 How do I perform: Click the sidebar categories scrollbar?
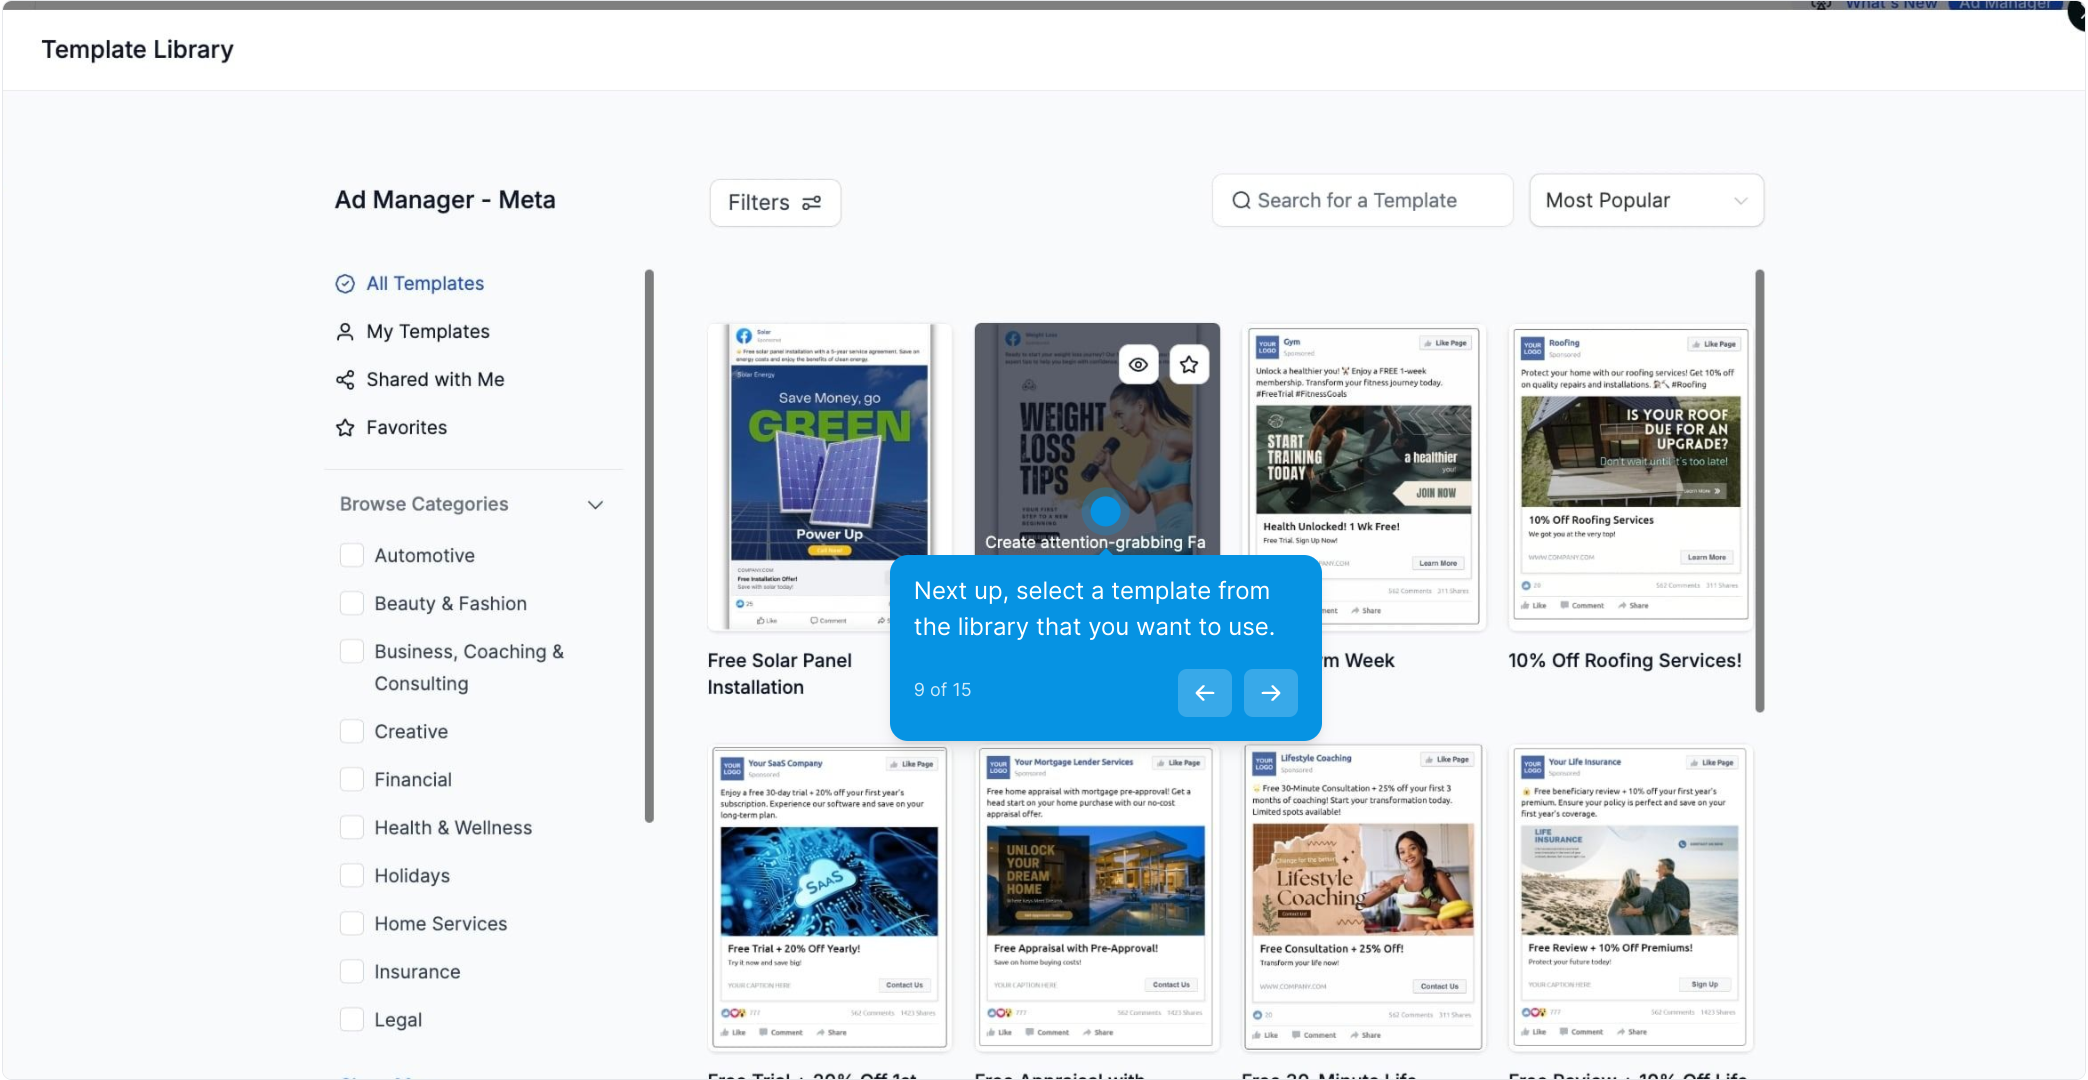pyautogui.click(x=649, y=546)
